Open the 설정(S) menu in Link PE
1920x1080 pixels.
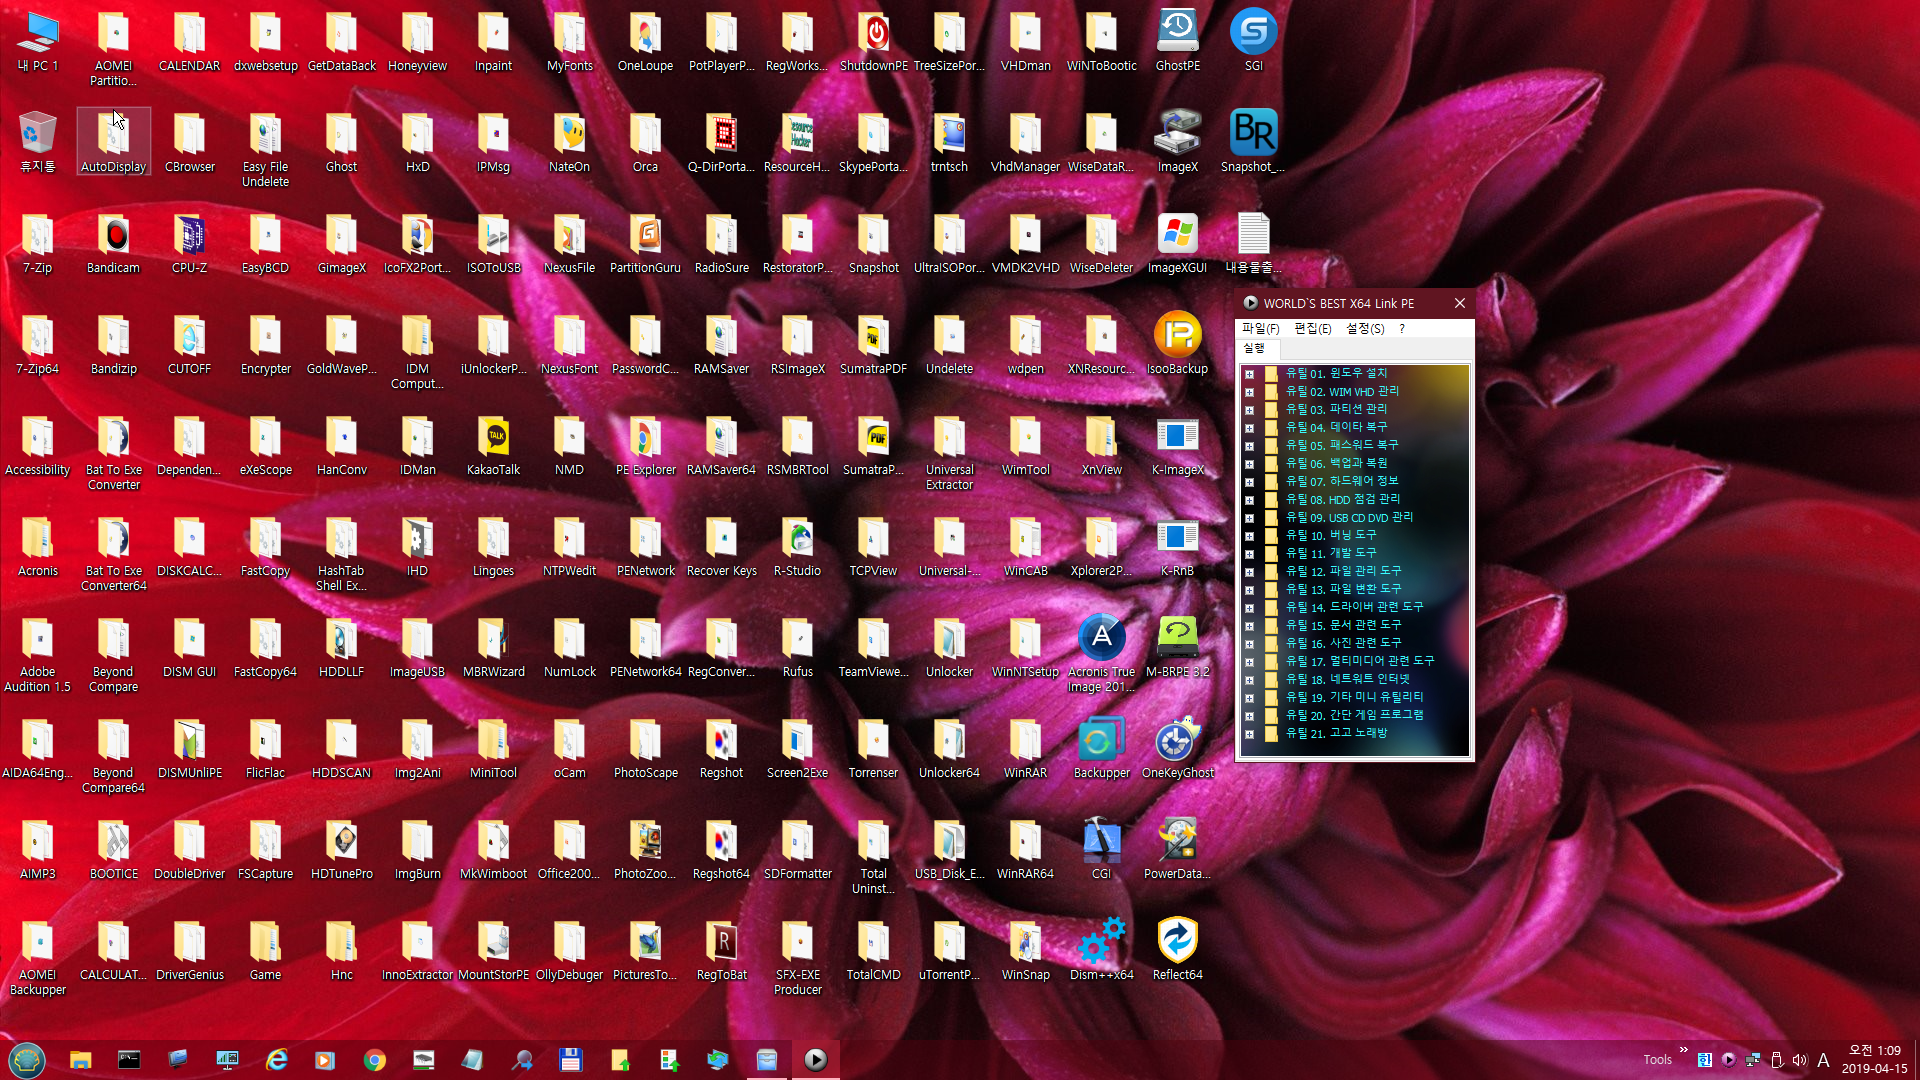(1365, 329)
